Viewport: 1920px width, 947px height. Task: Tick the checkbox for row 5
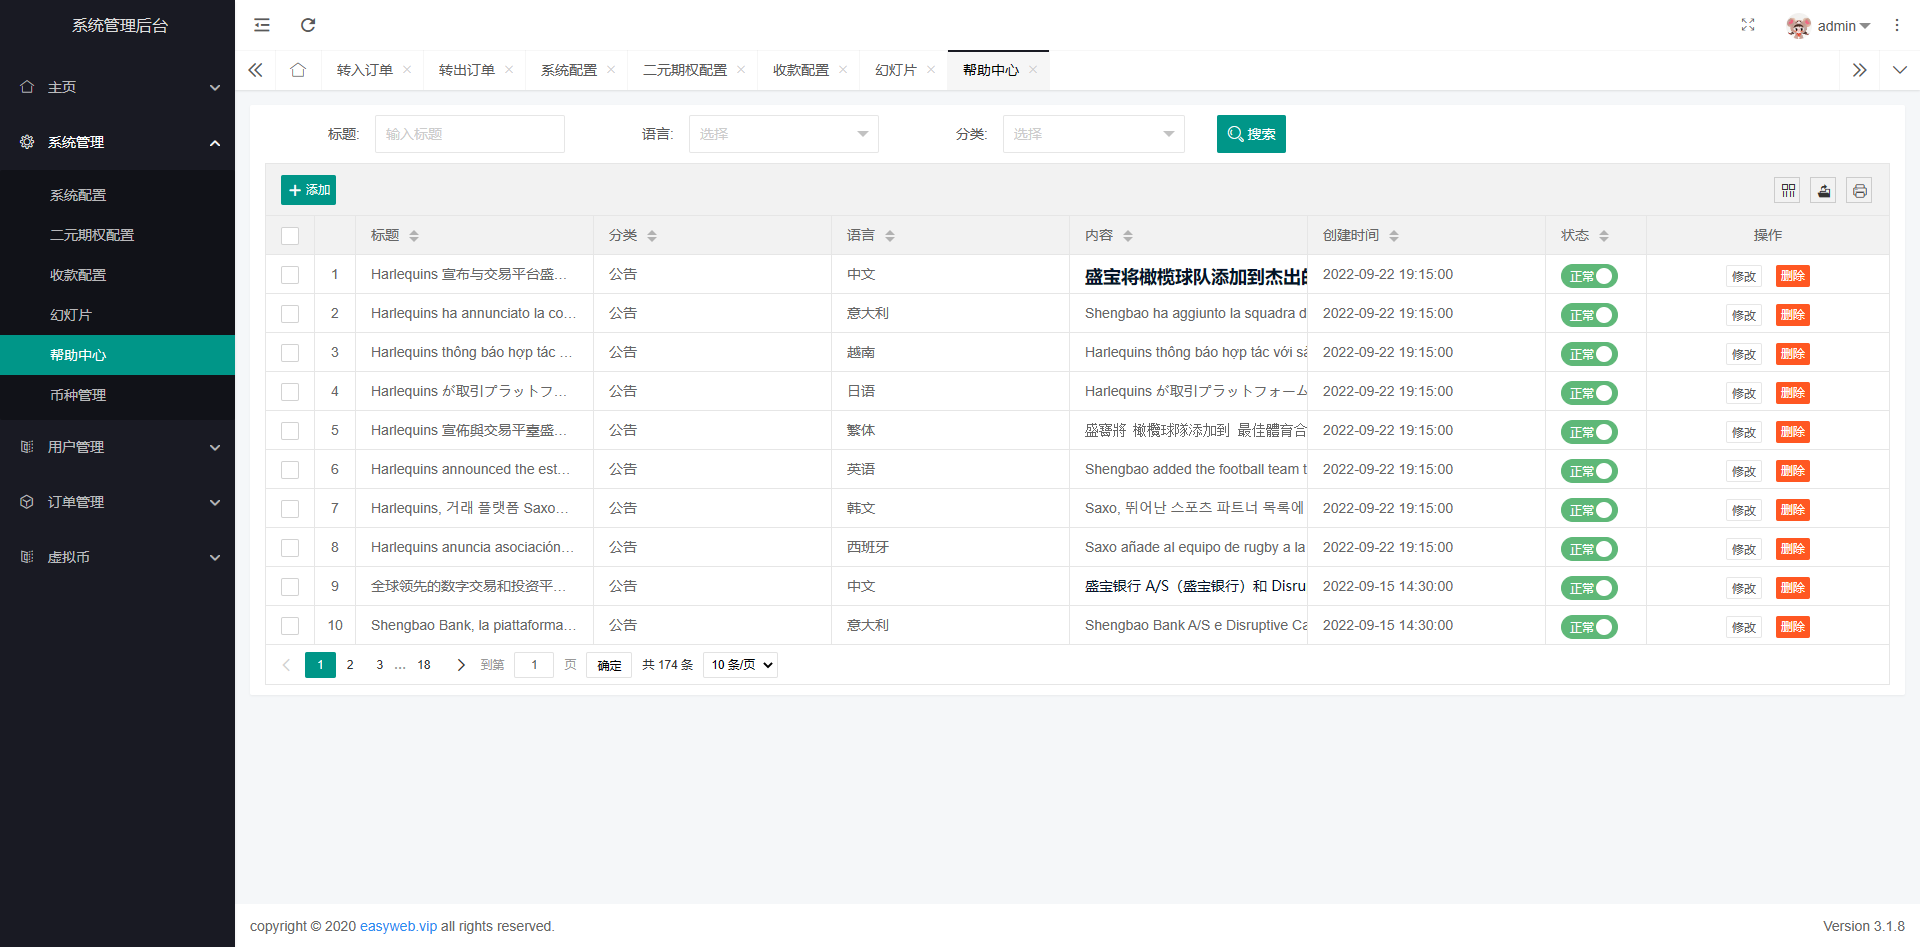coord(290,431)
